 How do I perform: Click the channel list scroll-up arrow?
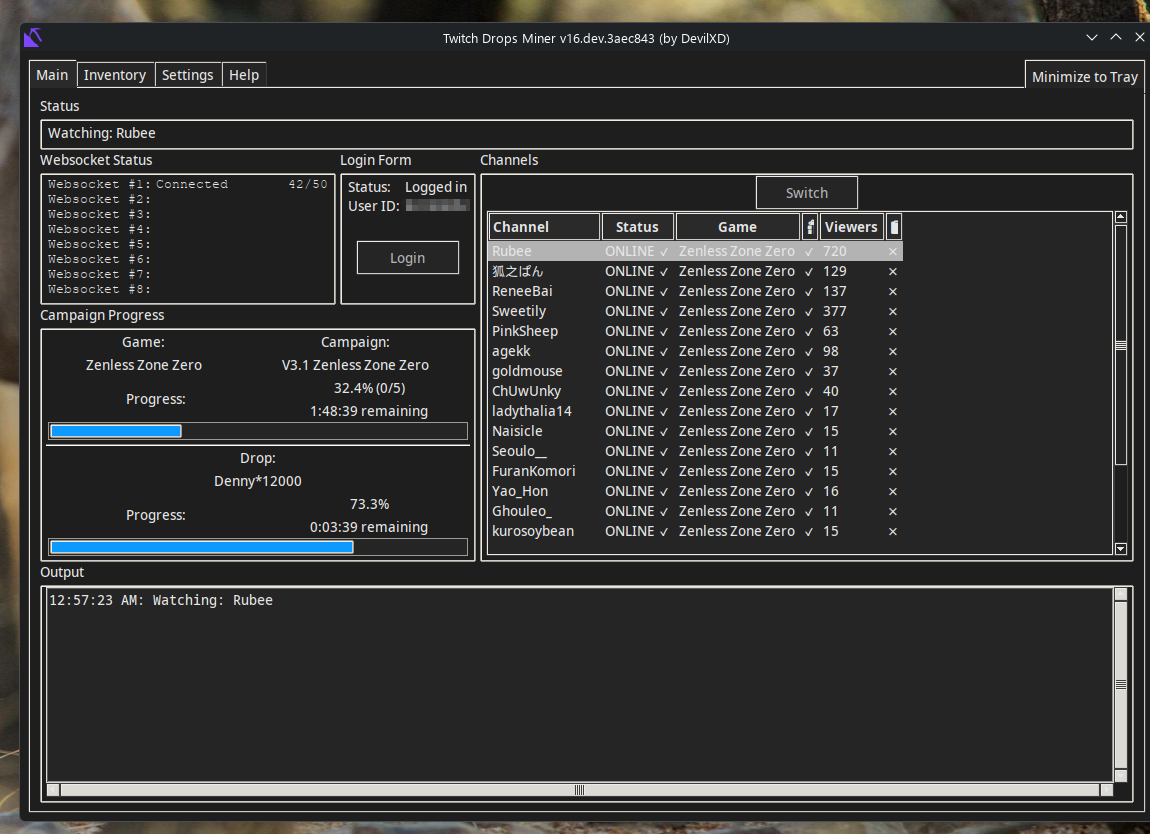tap(1121, 217)
